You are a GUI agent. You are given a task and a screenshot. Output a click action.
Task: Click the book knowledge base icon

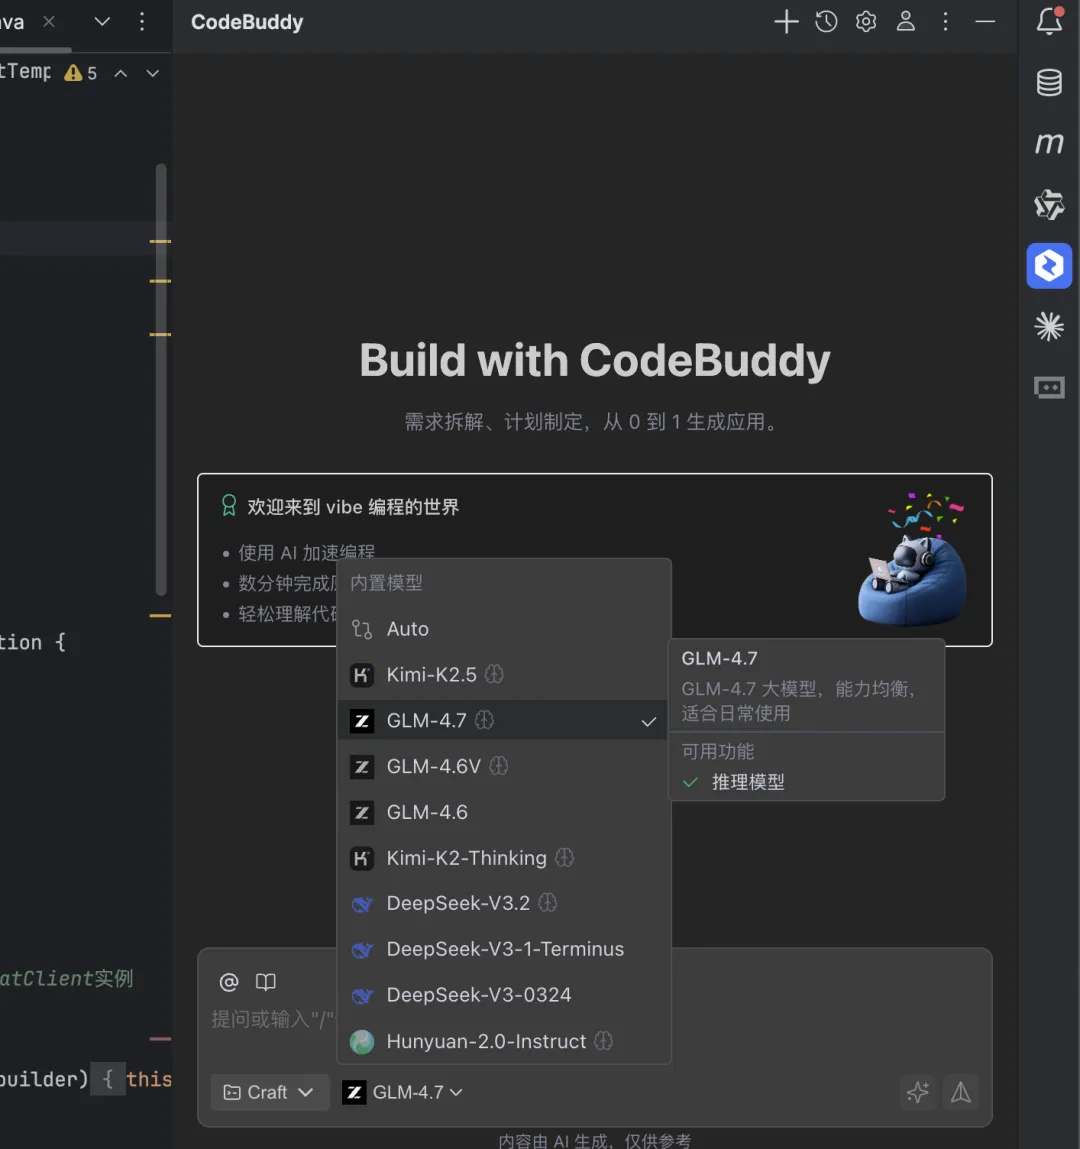point(265,982)
